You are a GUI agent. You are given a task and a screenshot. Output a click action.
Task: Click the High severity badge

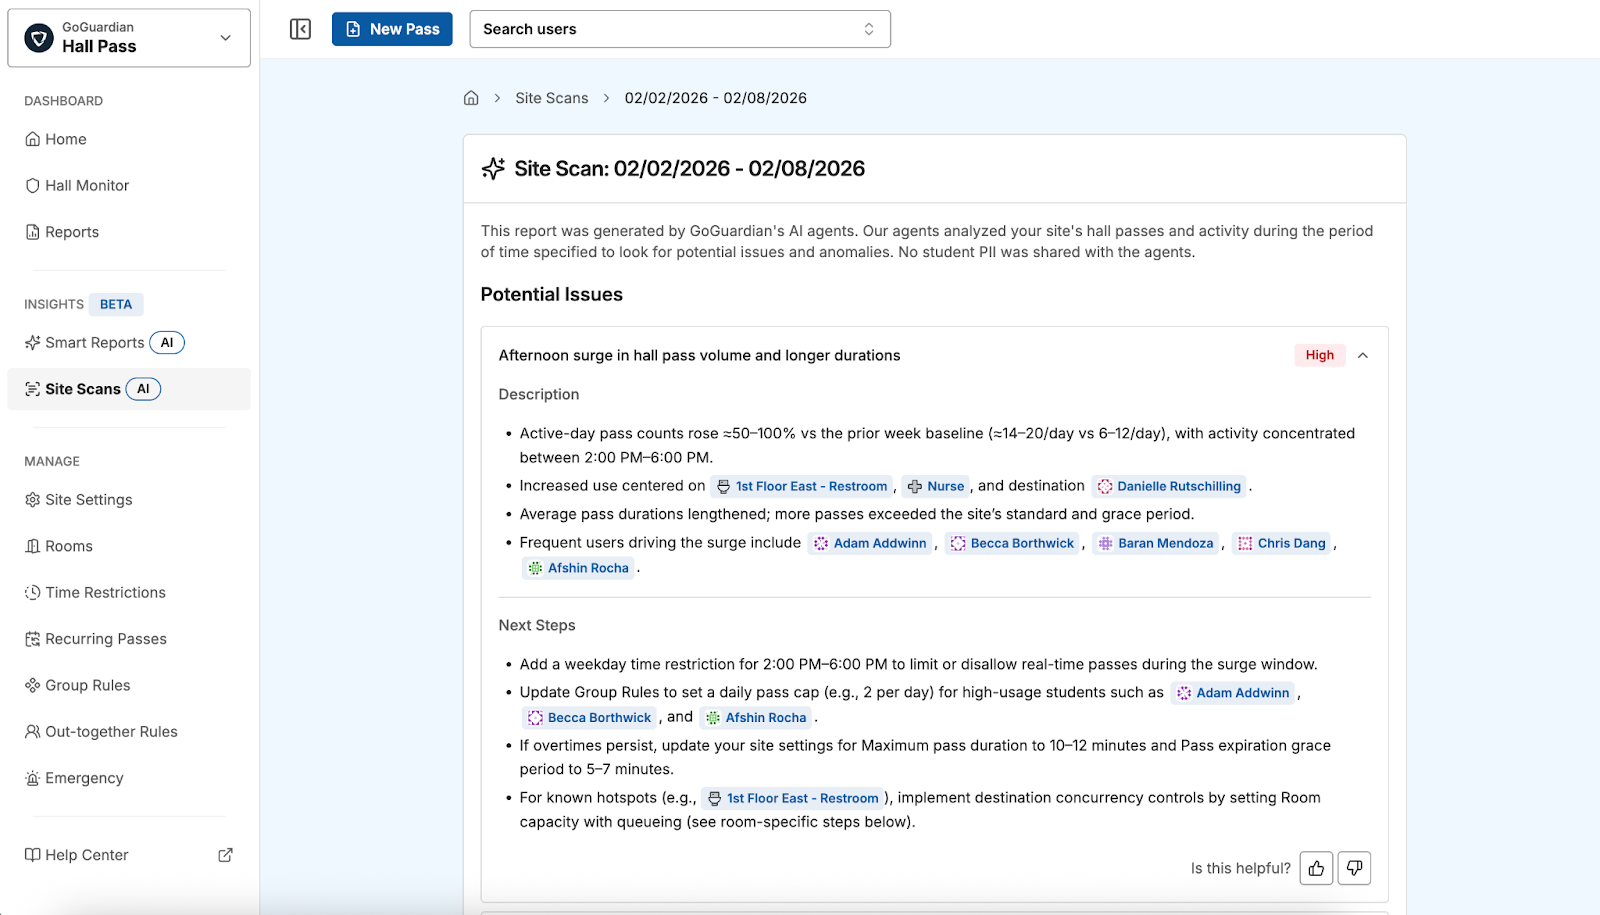(x=1319, y=355)
